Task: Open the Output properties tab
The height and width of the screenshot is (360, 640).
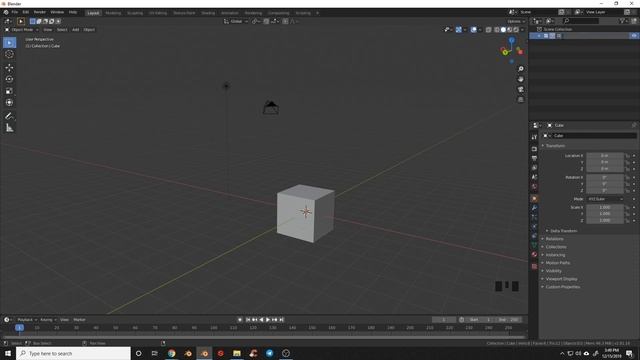Action: (534, 158)
